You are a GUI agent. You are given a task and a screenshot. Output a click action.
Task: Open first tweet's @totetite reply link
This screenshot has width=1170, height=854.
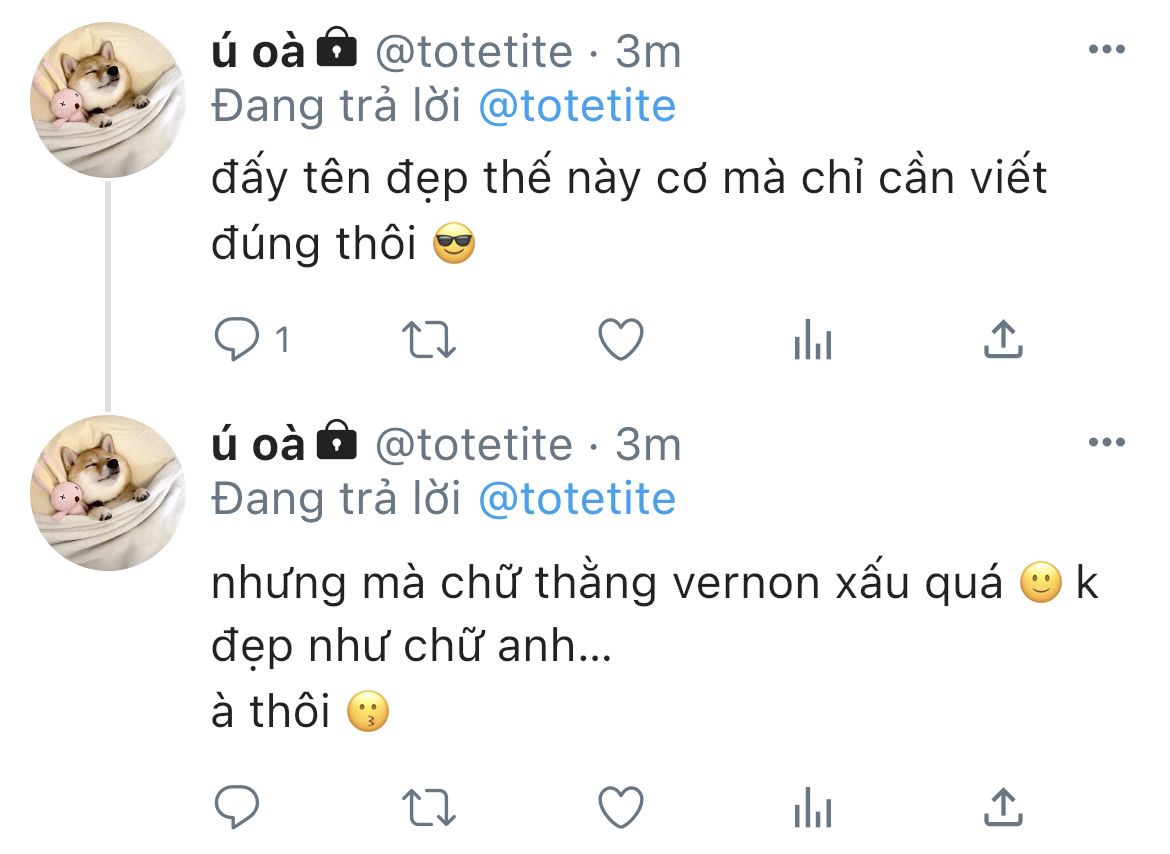577,106
